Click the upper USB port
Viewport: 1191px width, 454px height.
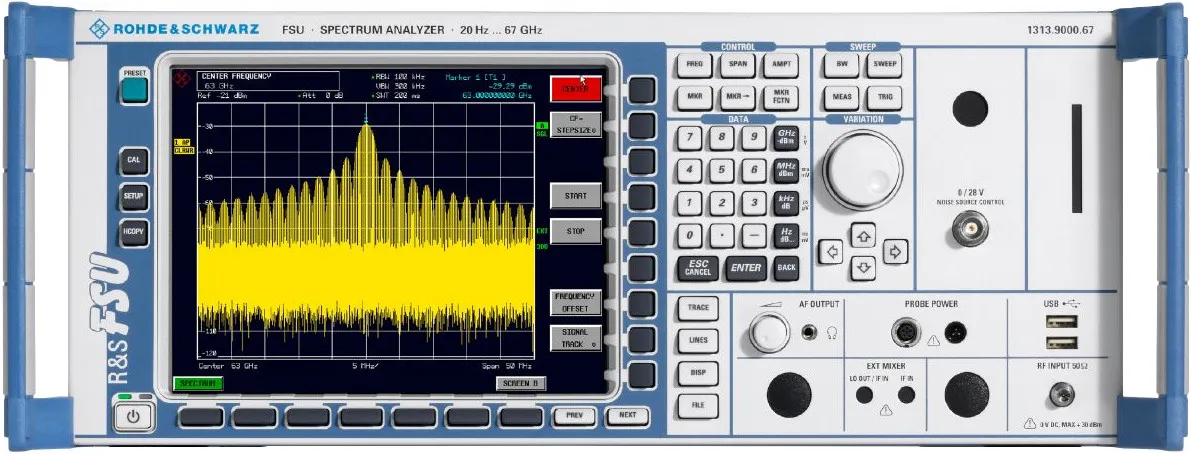[x=1061, y=323]
